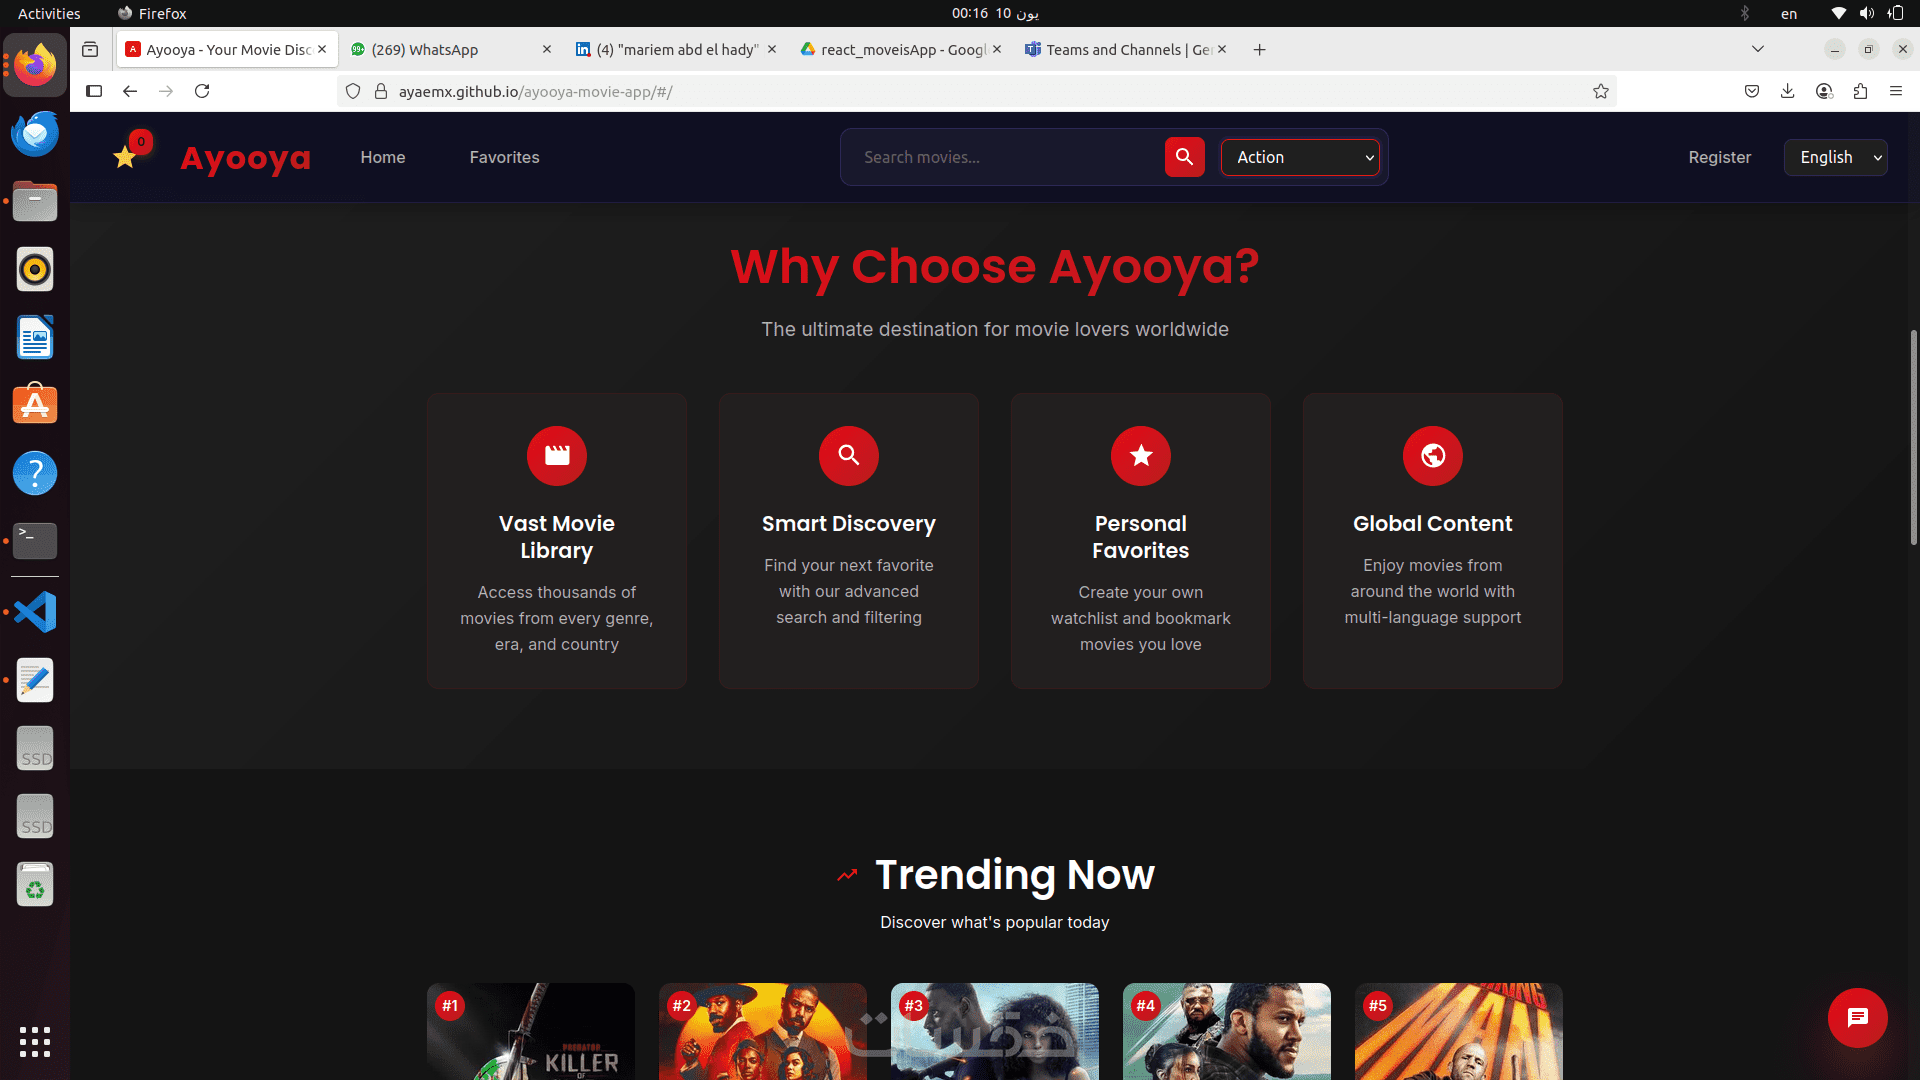Open the list all tabs chevron
1920x1080 pixels.
click(1757, 49)
